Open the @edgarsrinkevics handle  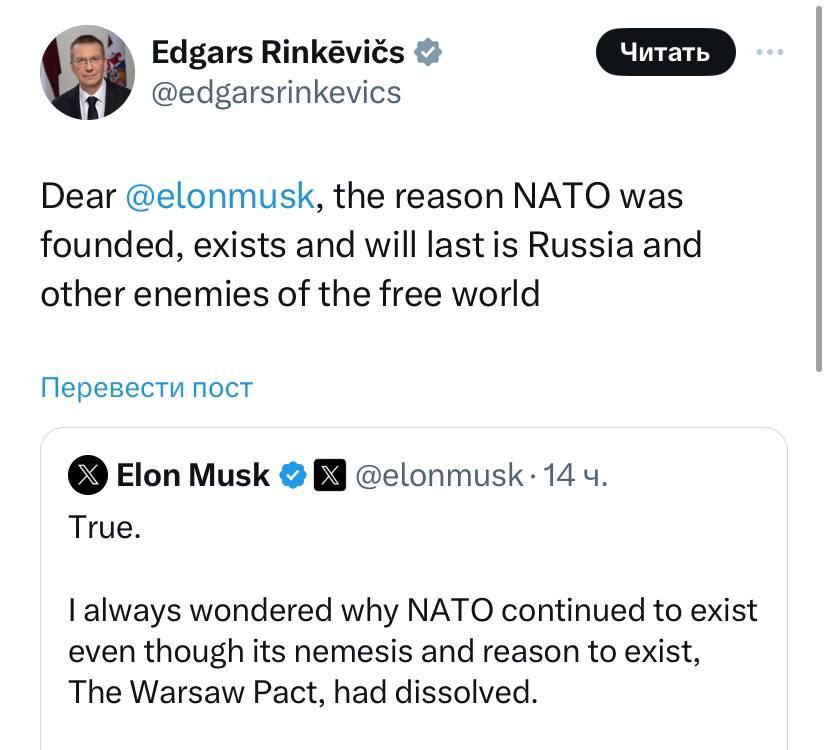[x=275, y=92]
